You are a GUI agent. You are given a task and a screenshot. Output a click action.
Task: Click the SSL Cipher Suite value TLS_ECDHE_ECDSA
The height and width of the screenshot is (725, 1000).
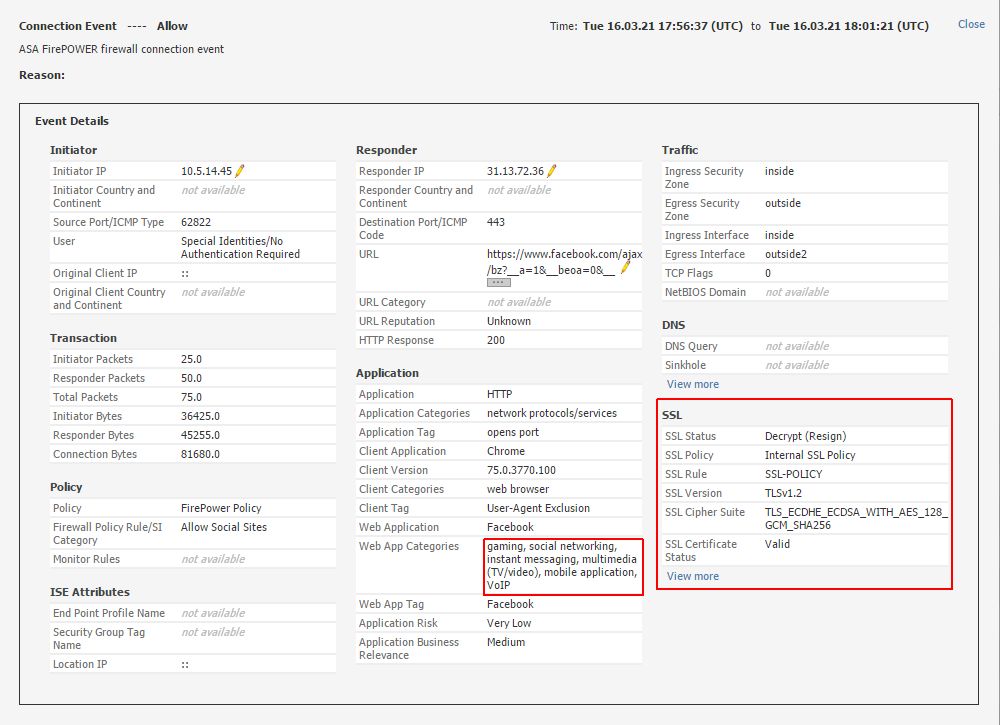tap(857, 518)
